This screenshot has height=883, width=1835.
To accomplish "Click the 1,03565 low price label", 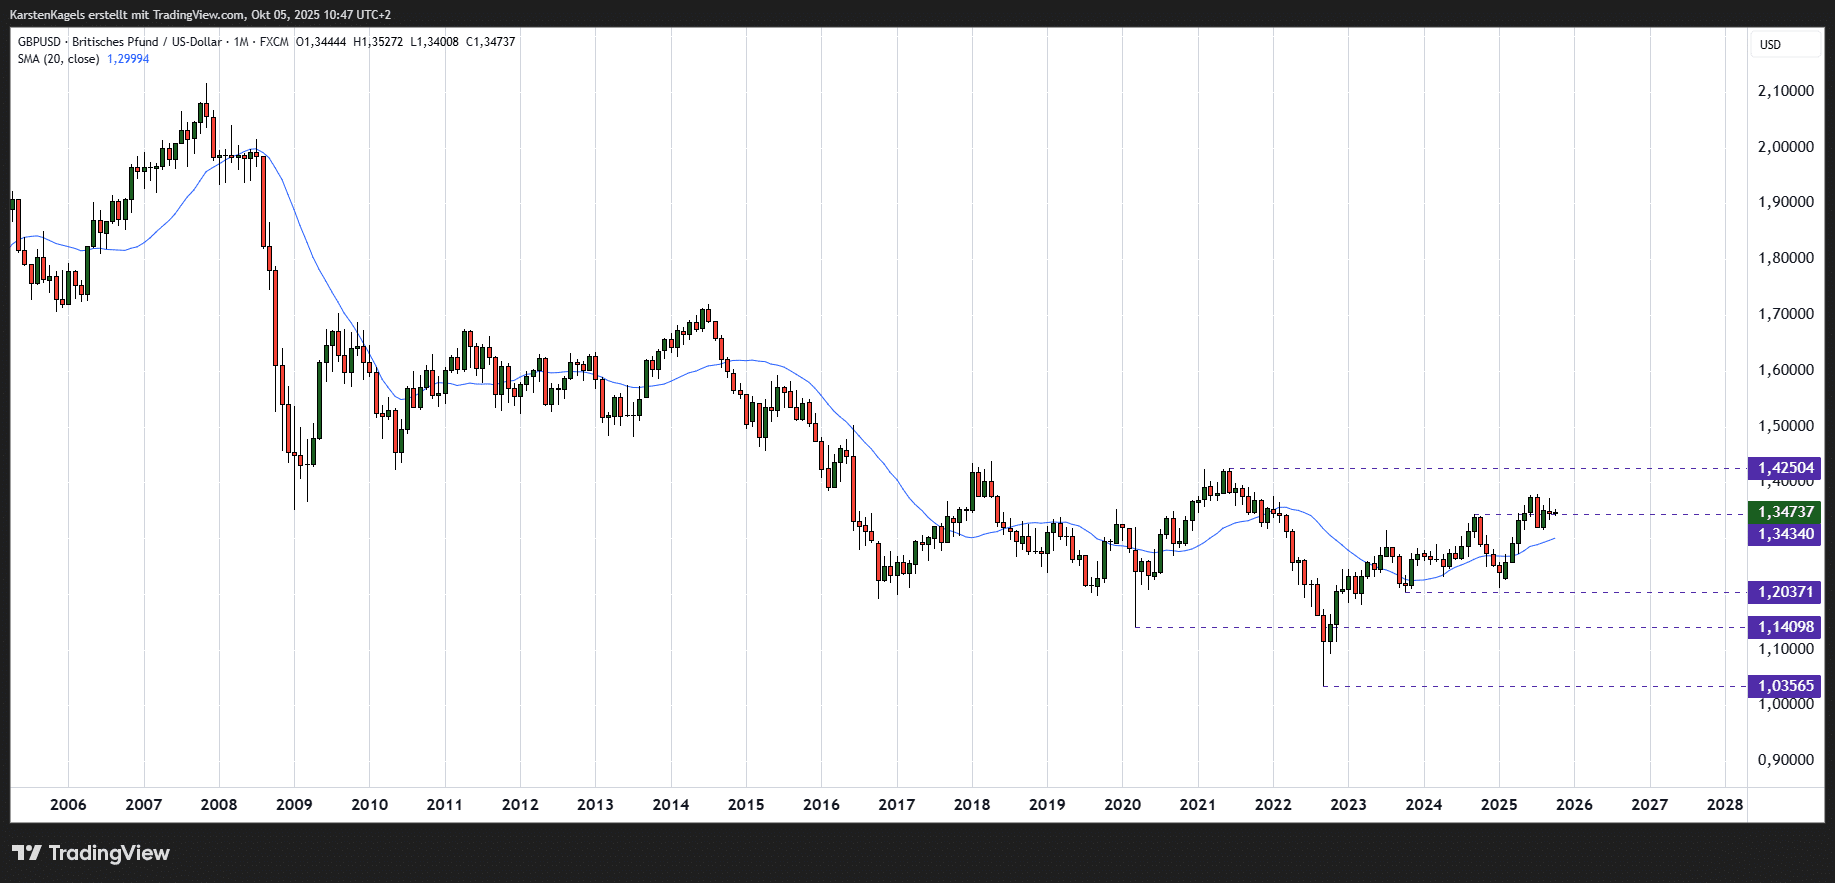I will pyautogui.click(x=1785, y=686).
